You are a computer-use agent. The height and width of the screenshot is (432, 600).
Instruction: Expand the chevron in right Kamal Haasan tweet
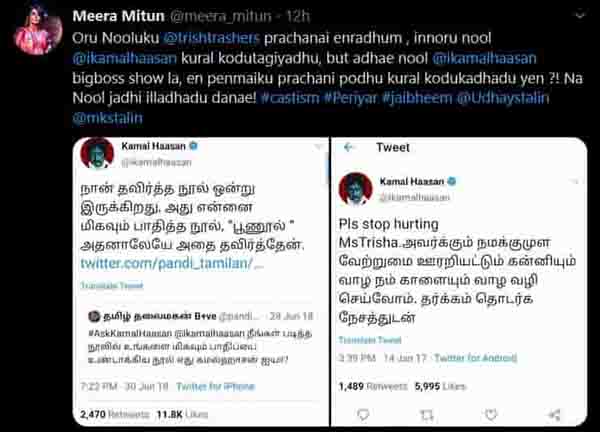pyautogui.click(x=575, y=181)
